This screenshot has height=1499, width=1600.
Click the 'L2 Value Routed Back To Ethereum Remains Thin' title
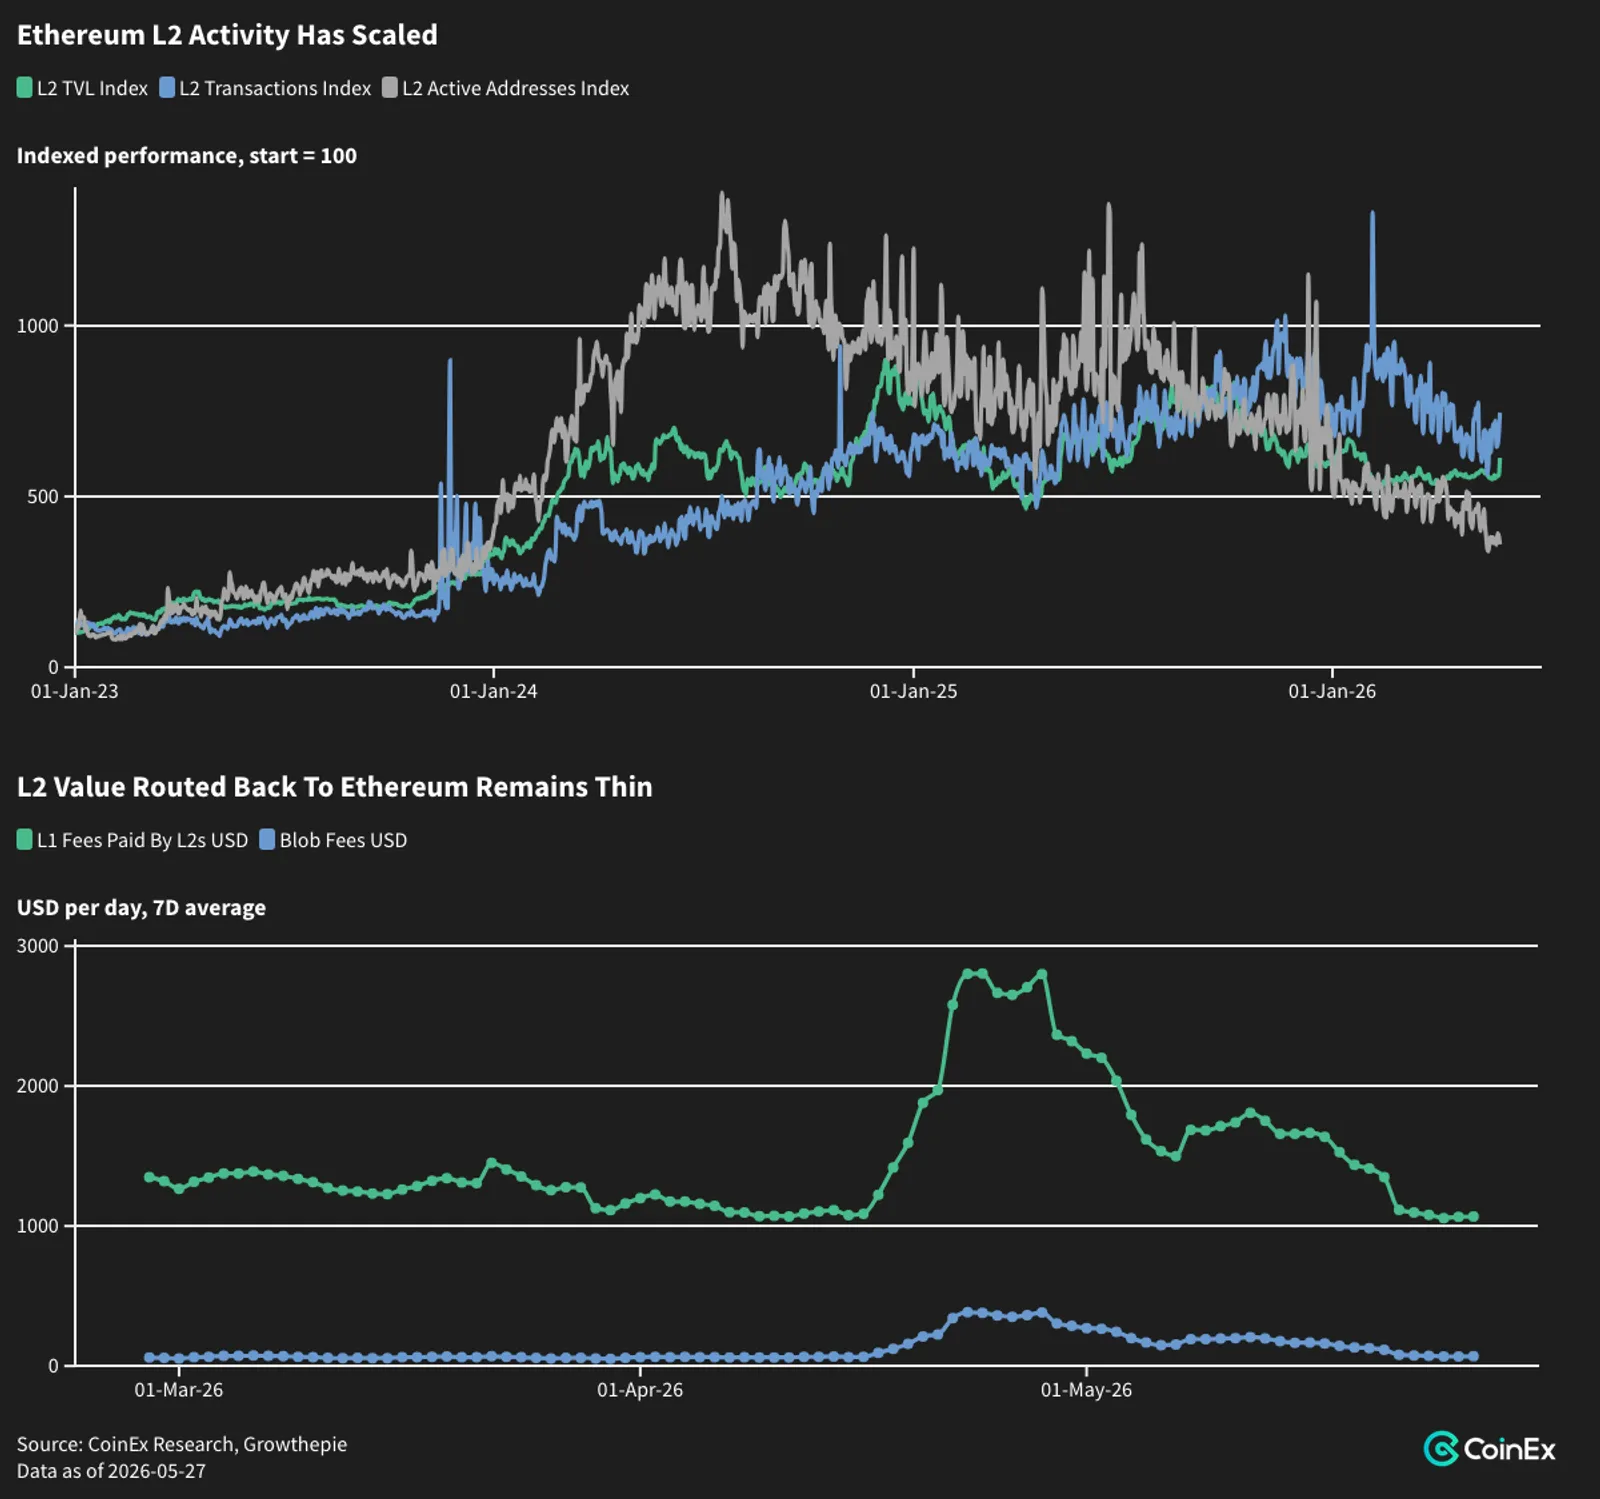coord(335,787)
